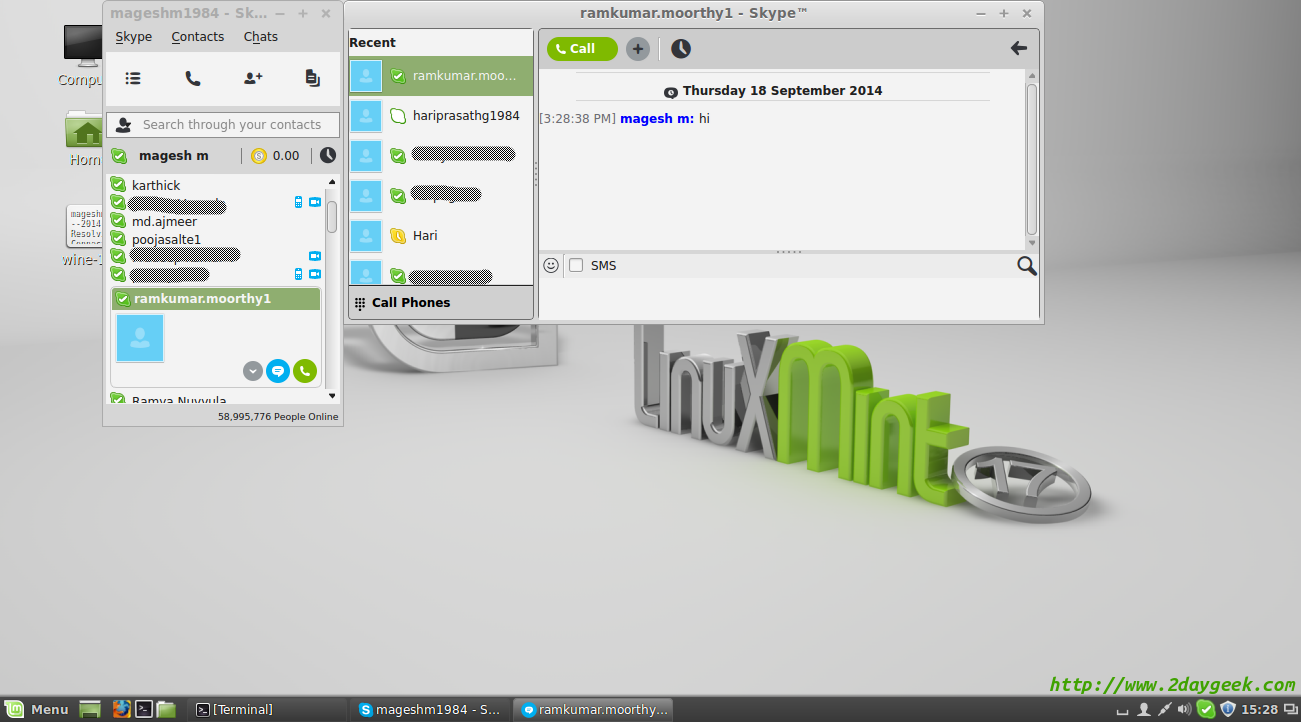
Task: Click the dial pad phone icon
Action: (193, 78)
